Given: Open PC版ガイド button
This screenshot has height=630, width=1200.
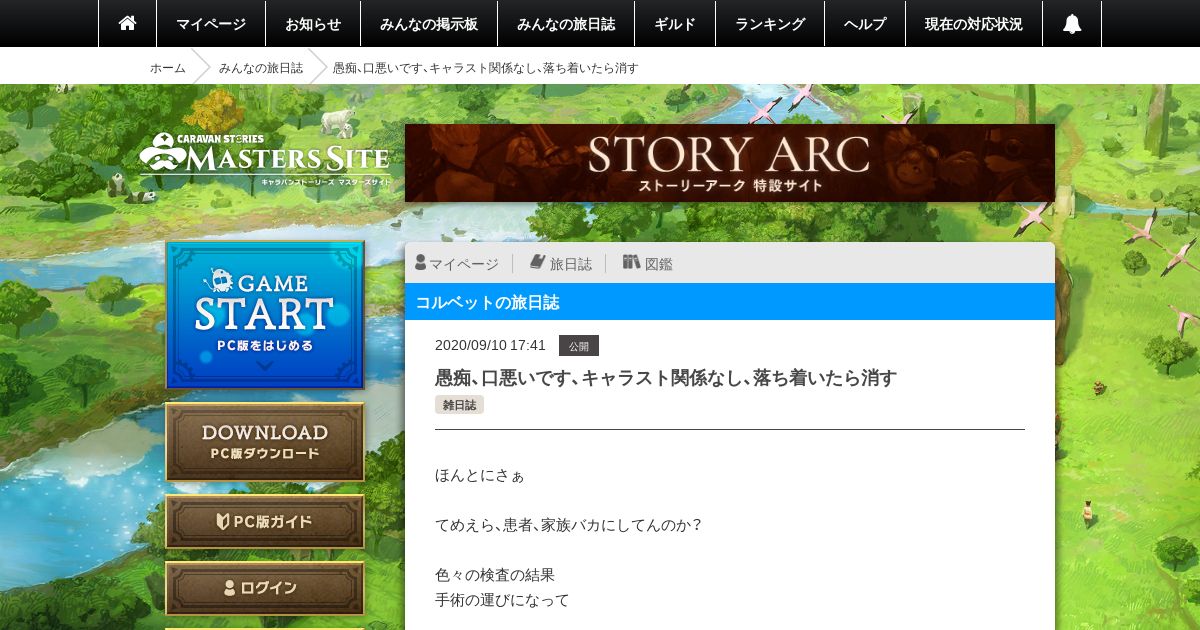Looking at the screenshot, I should tap(265, 522).
